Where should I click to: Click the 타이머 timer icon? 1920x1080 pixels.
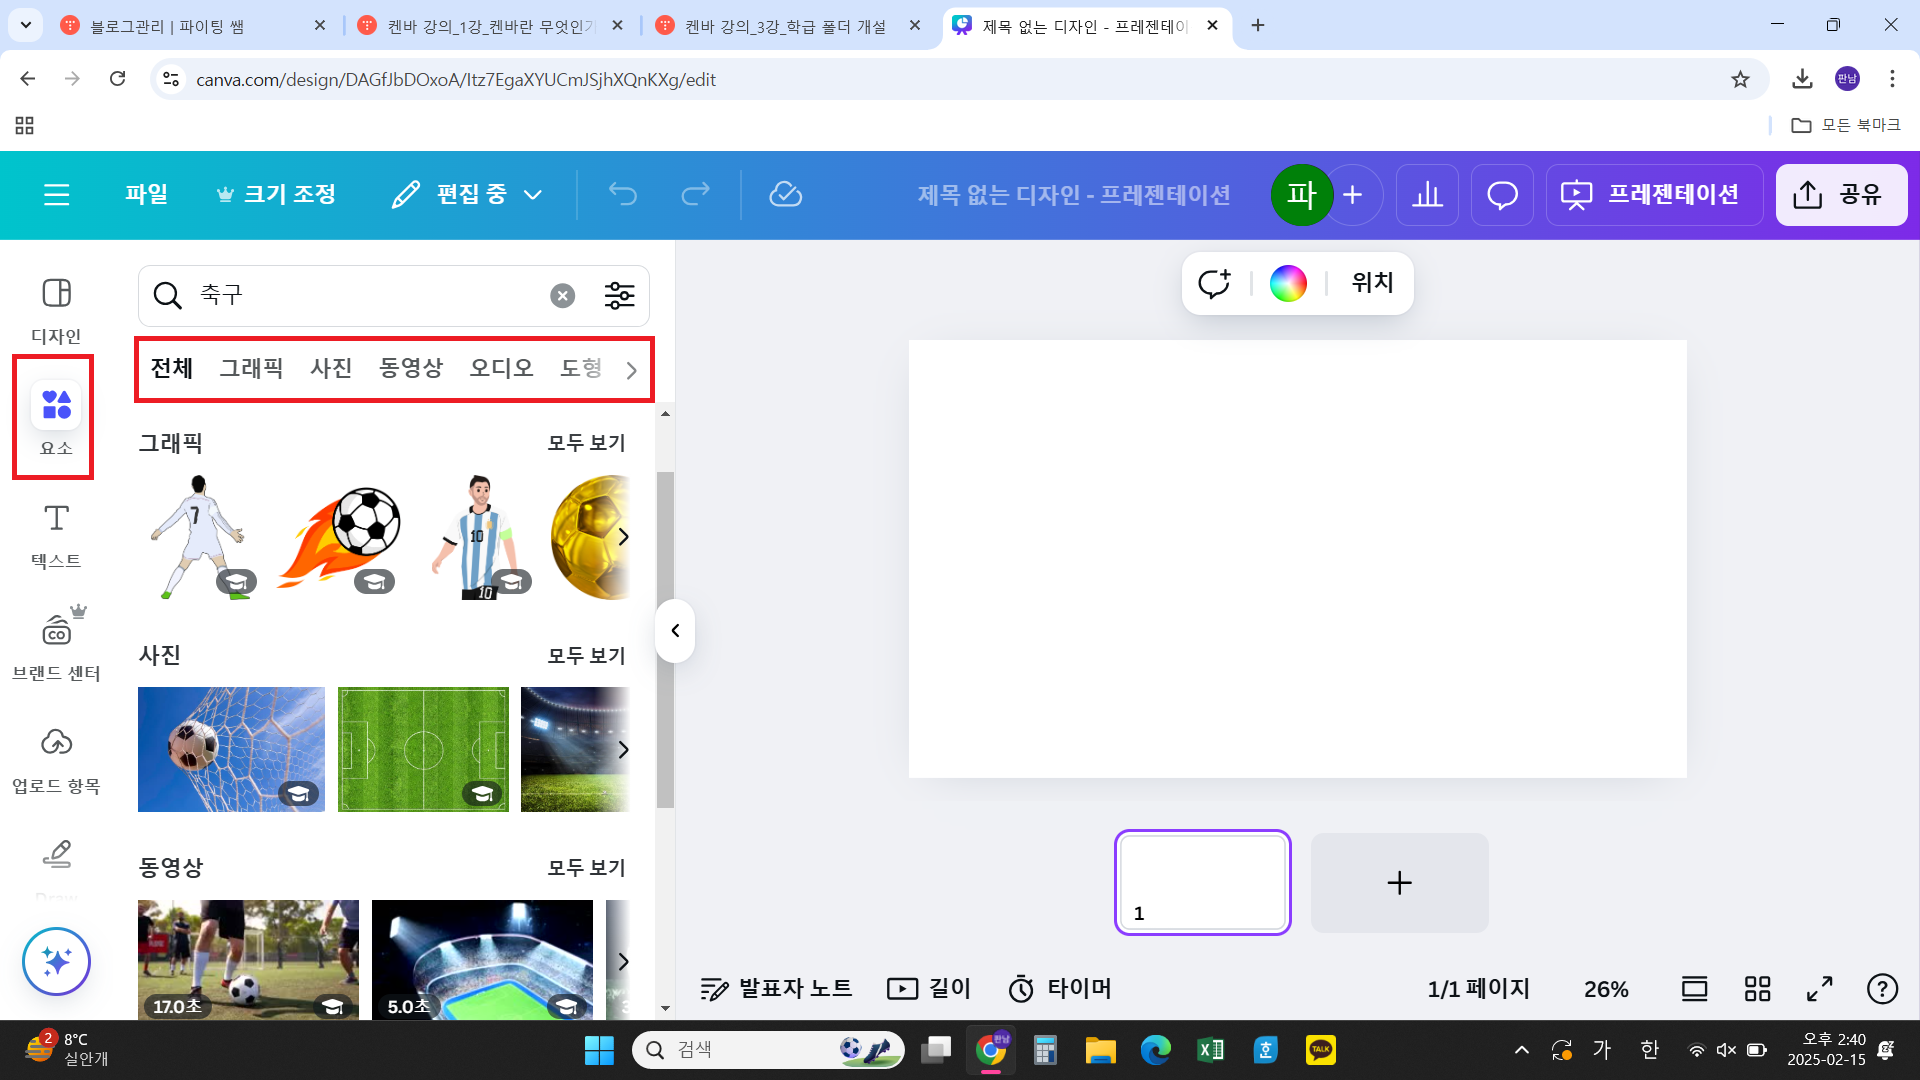tap(1021, 988)
